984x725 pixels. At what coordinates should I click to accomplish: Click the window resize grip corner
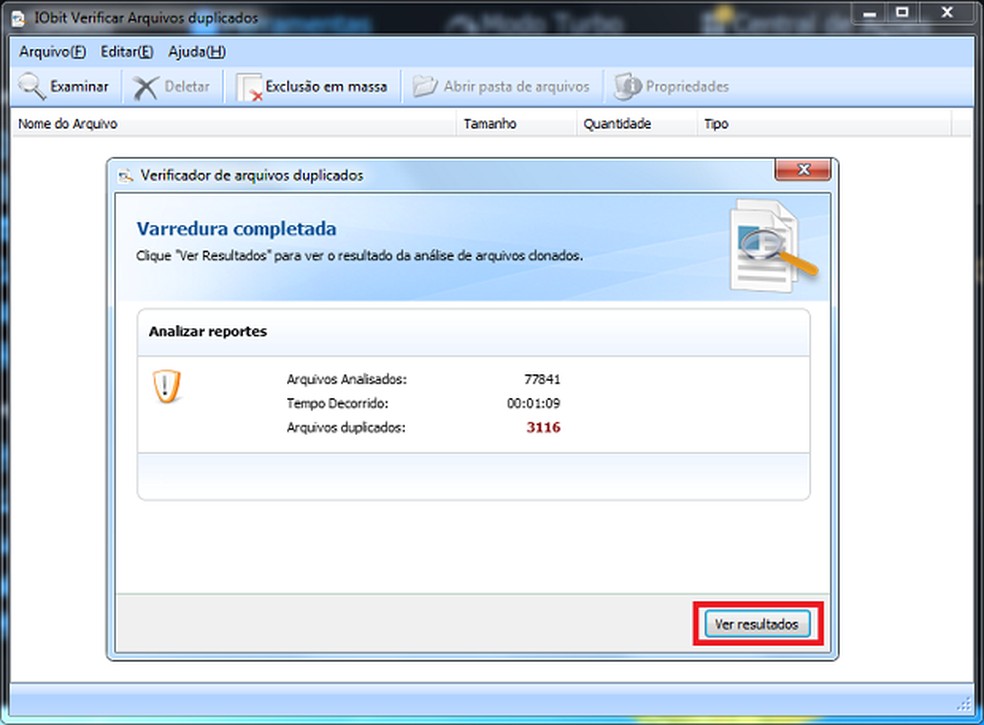pos(964,705)
